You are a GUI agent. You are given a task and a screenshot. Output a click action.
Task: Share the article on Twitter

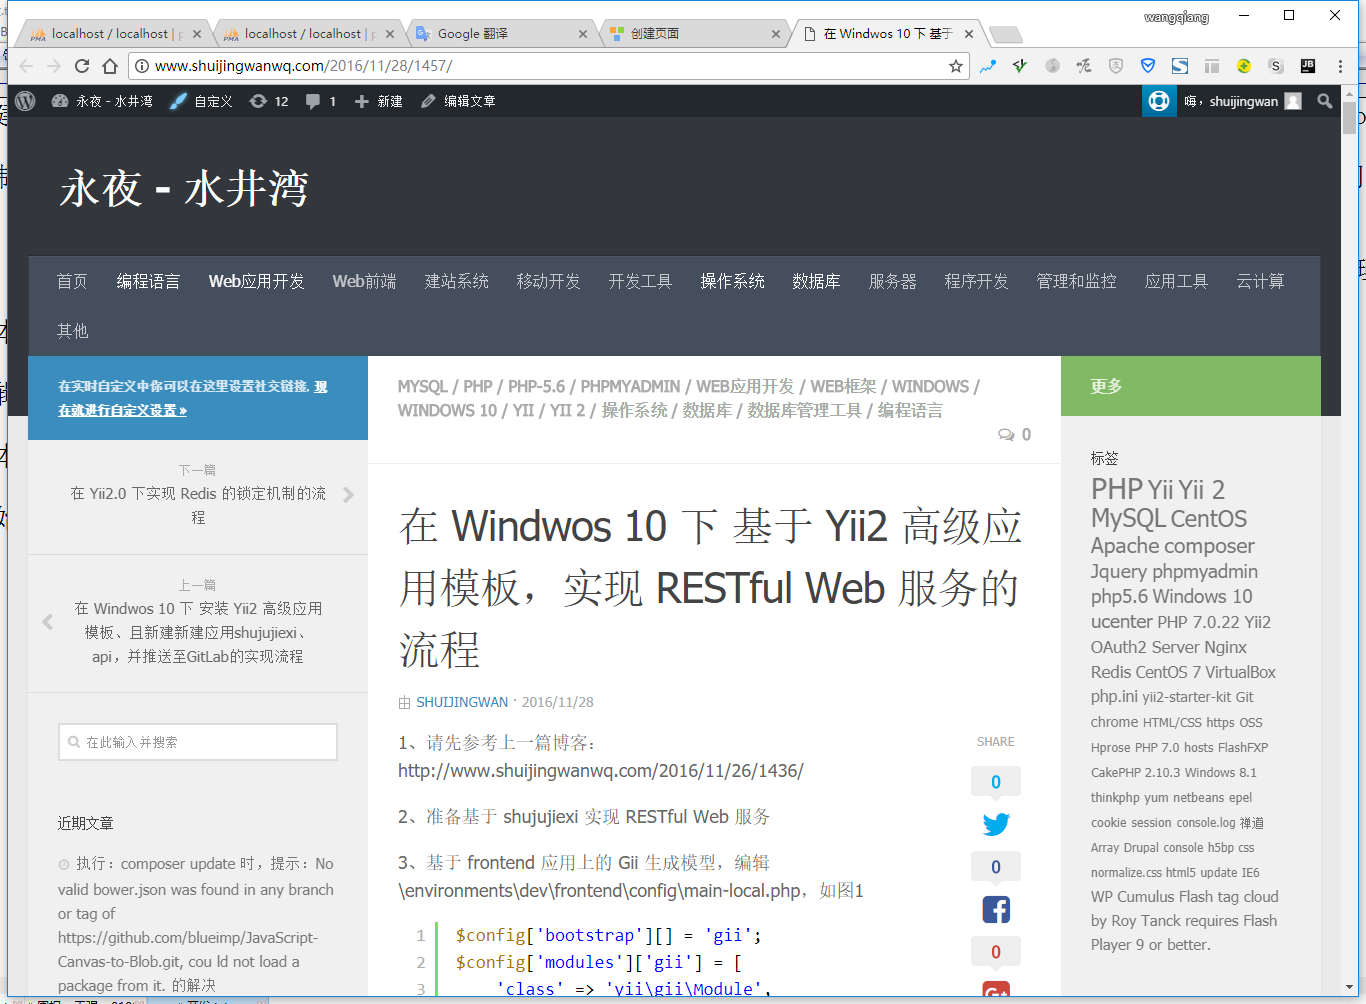tap(996, 824)
